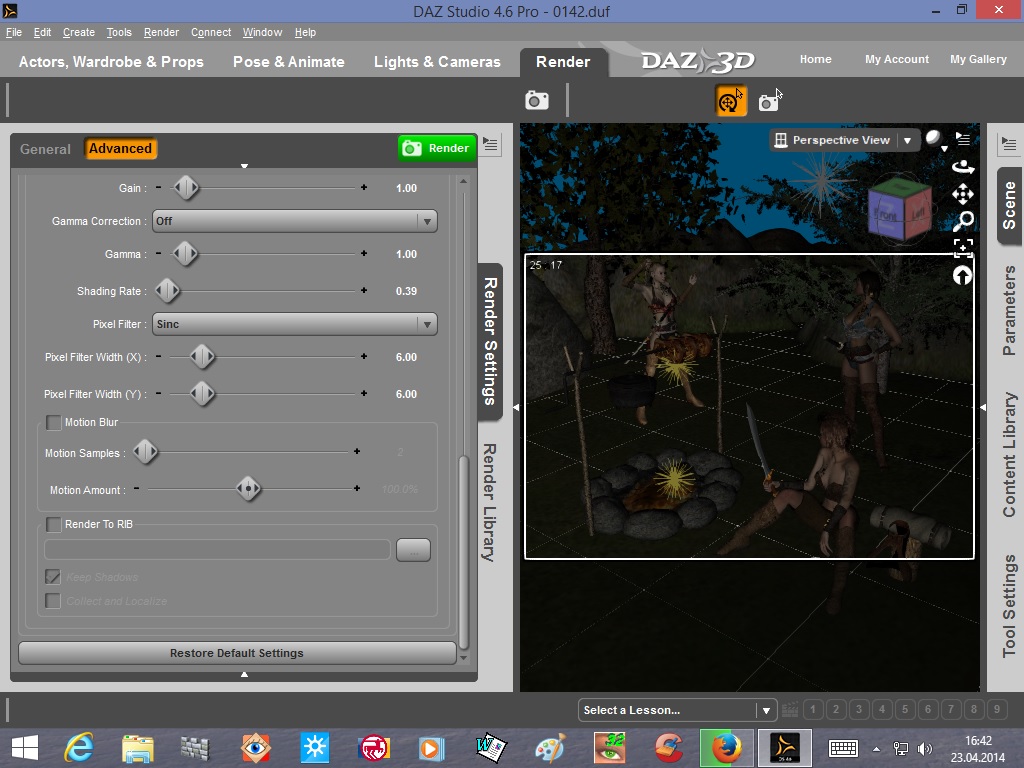Image resolution: width=1024 pixels, height=768 pixels.
Task: Click the frame selection view control
Action: click(x=963, y=248)
